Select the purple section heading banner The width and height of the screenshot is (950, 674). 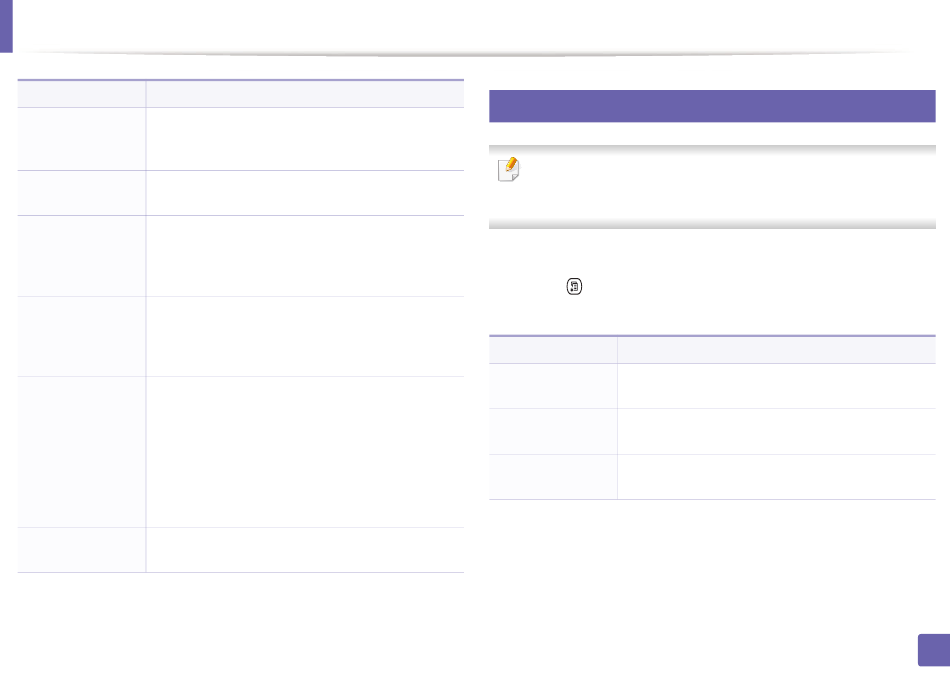coord(712,106)
